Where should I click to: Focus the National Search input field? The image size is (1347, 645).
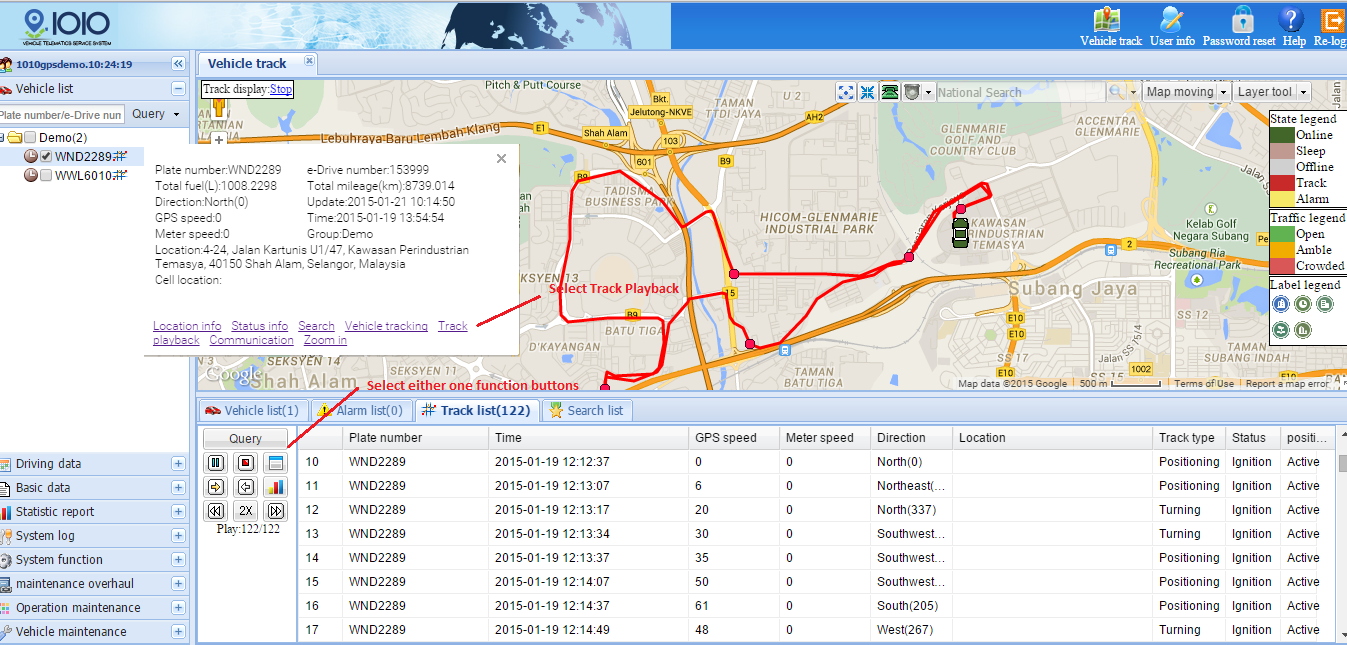click(1020, 92)
